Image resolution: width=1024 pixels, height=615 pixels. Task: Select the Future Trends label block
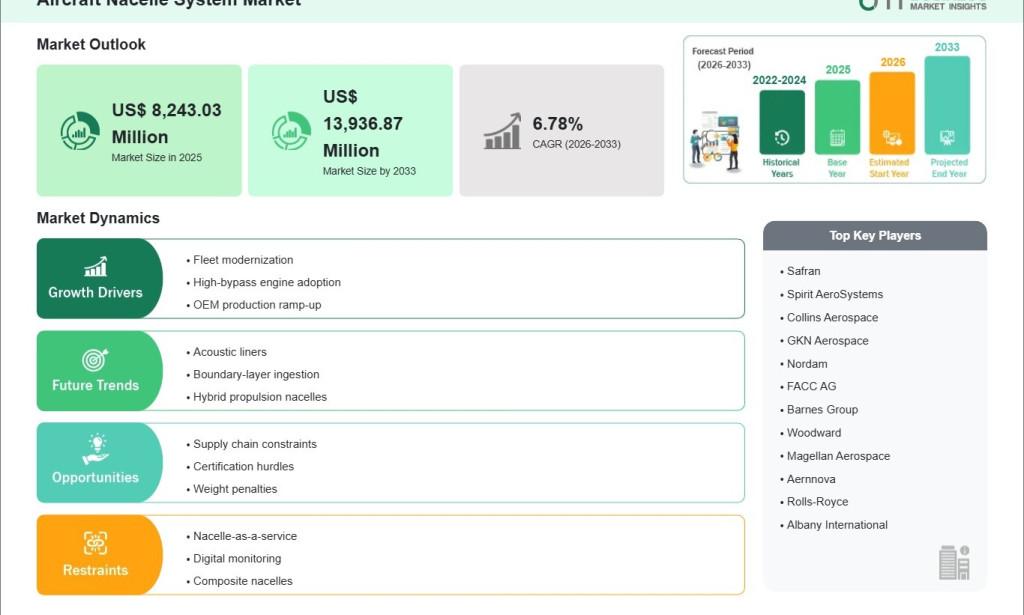click(99, 371)
